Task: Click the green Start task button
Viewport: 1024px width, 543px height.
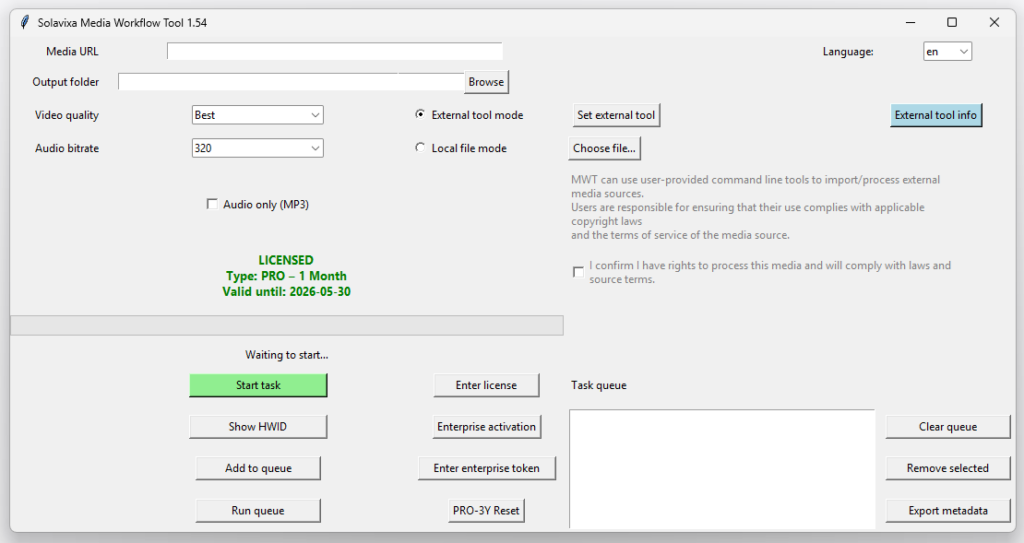Action: click(258, 386)
